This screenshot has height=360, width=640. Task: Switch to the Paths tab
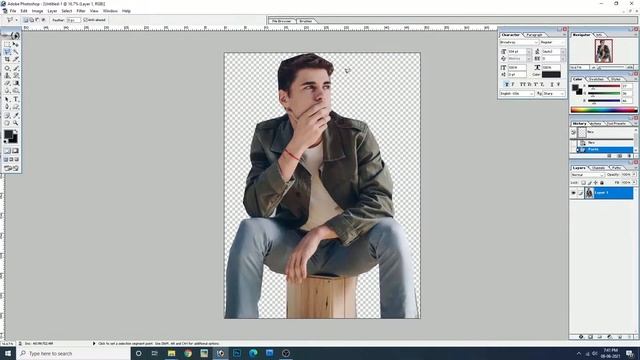click(617, 168)
